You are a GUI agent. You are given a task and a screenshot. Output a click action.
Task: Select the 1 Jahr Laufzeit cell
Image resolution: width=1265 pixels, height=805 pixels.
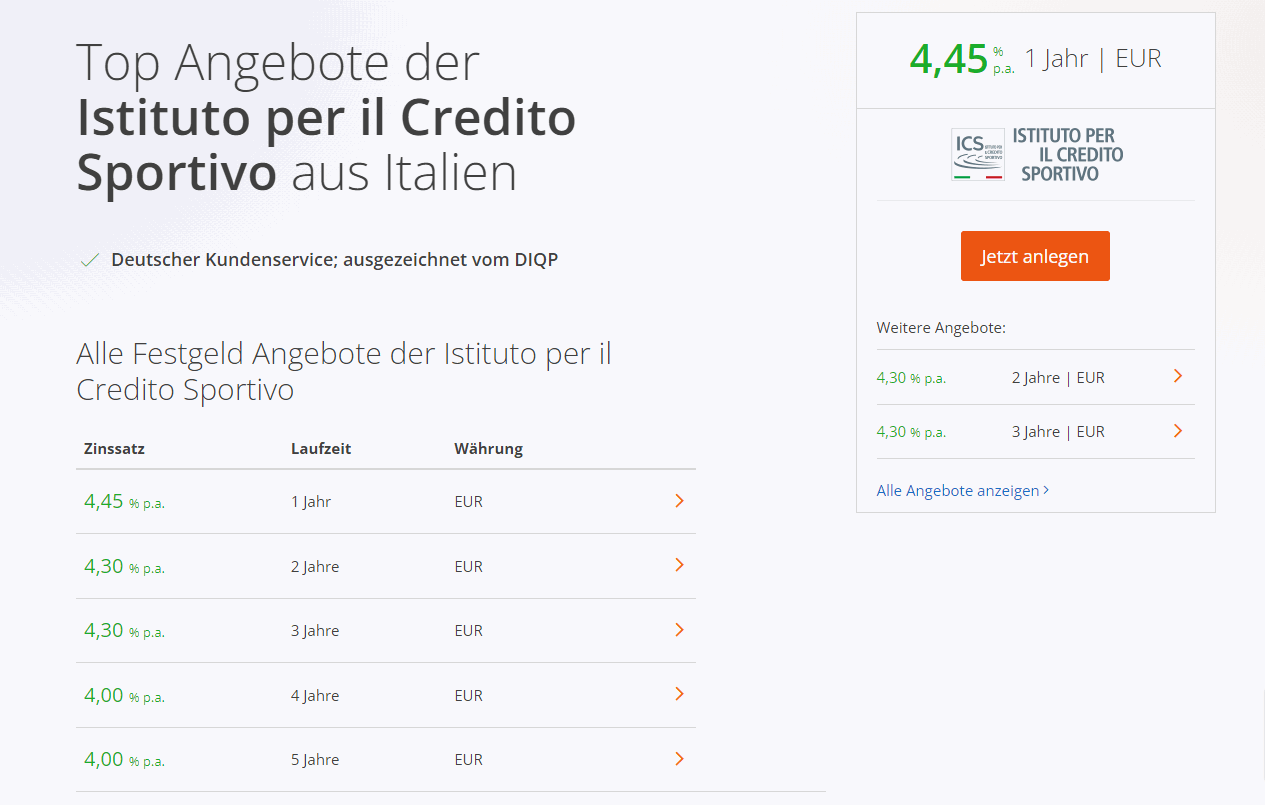tap(311, 502)
